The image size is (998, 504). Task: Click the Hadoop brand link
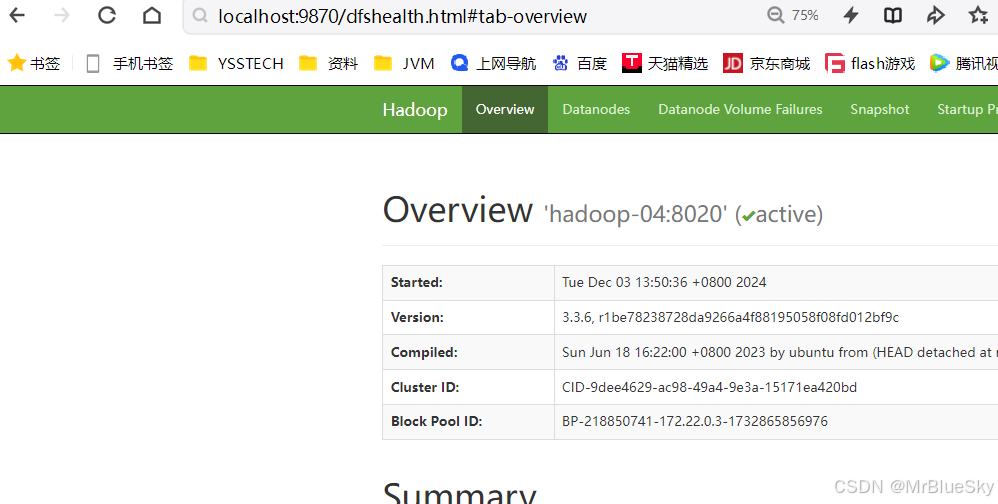point(415,109)
